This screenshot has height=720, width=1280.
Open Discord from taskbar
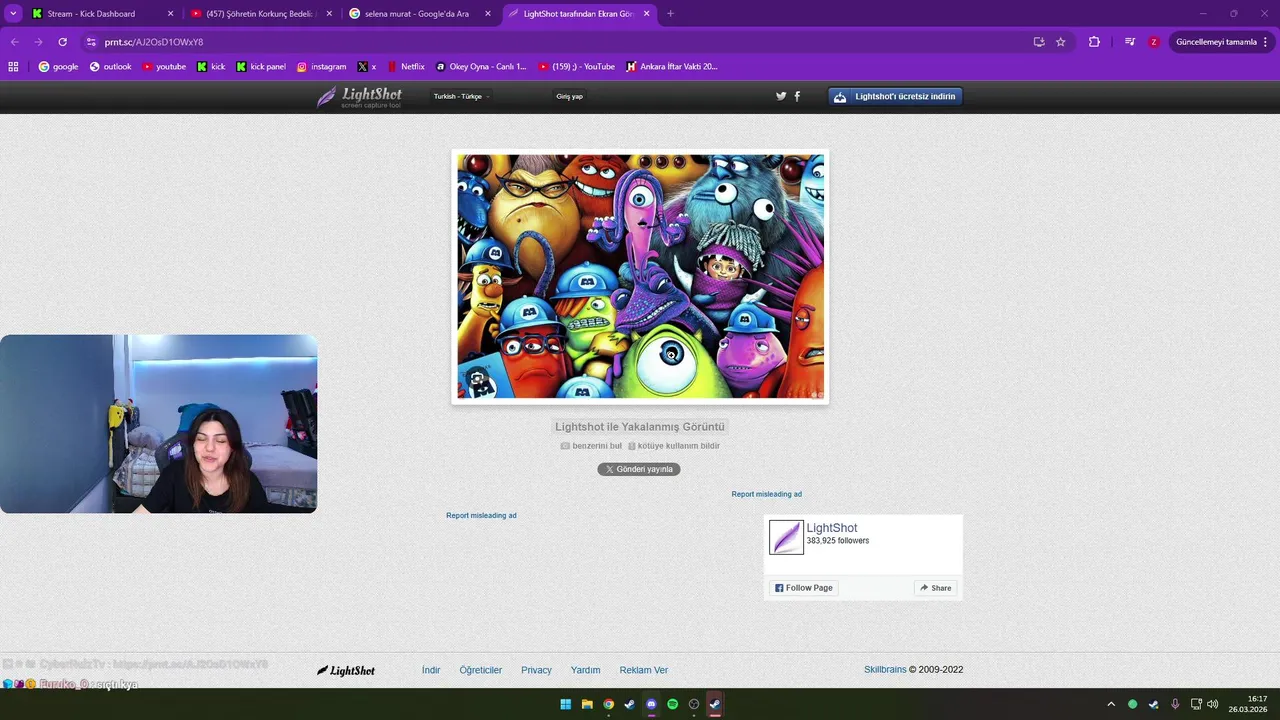coord(651,704)
